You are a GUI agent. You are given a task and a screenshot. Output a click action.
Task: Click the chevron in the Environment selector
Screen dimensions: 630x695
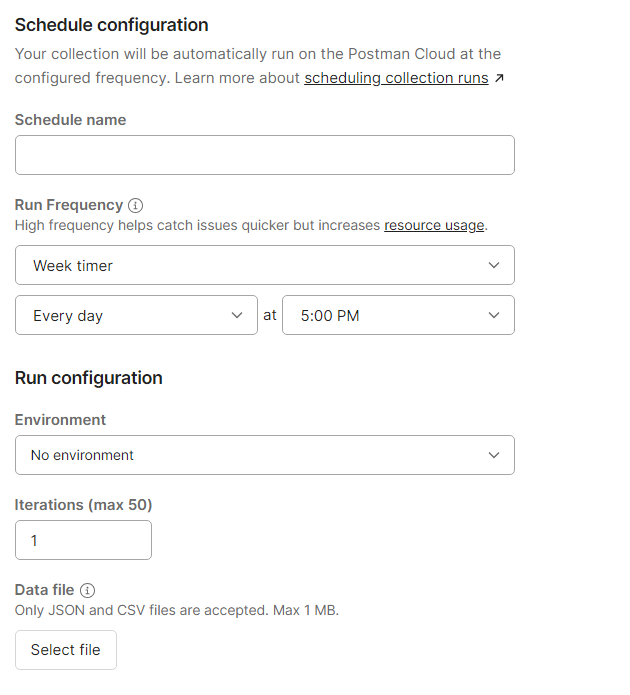coord(494,455)
